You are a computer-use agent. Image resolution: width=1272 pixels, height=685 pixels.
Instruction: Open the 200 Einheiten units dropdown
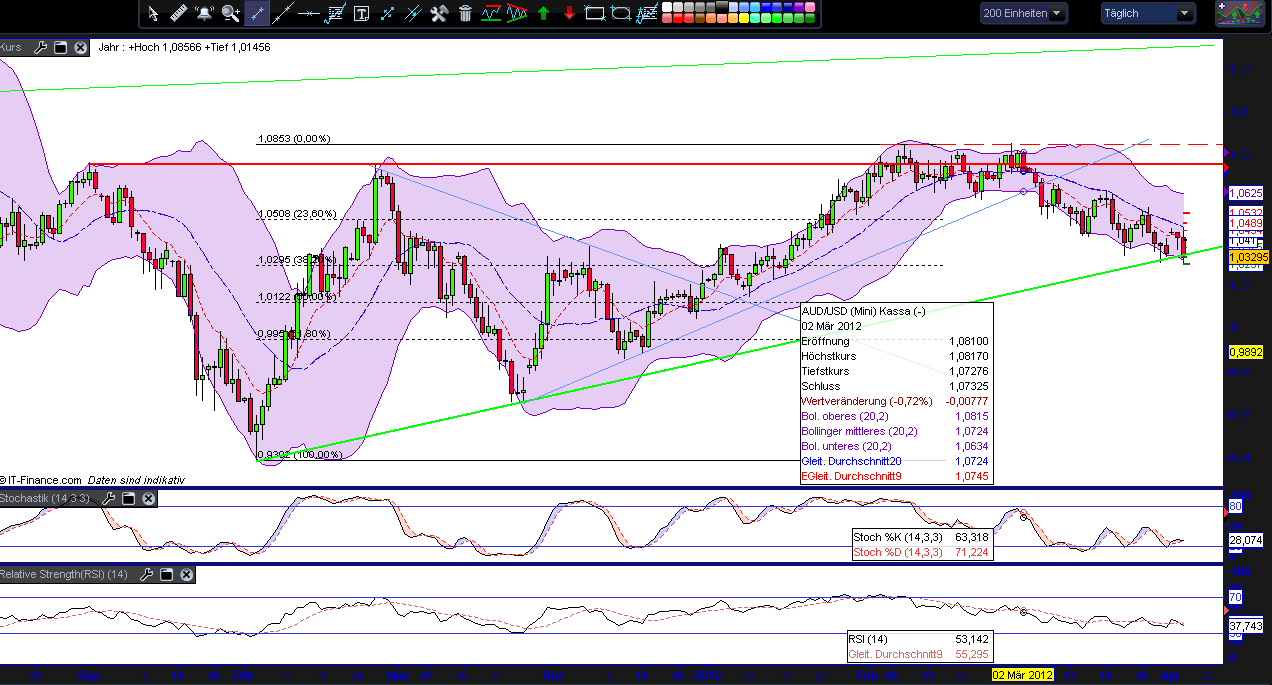[1023, 13]
